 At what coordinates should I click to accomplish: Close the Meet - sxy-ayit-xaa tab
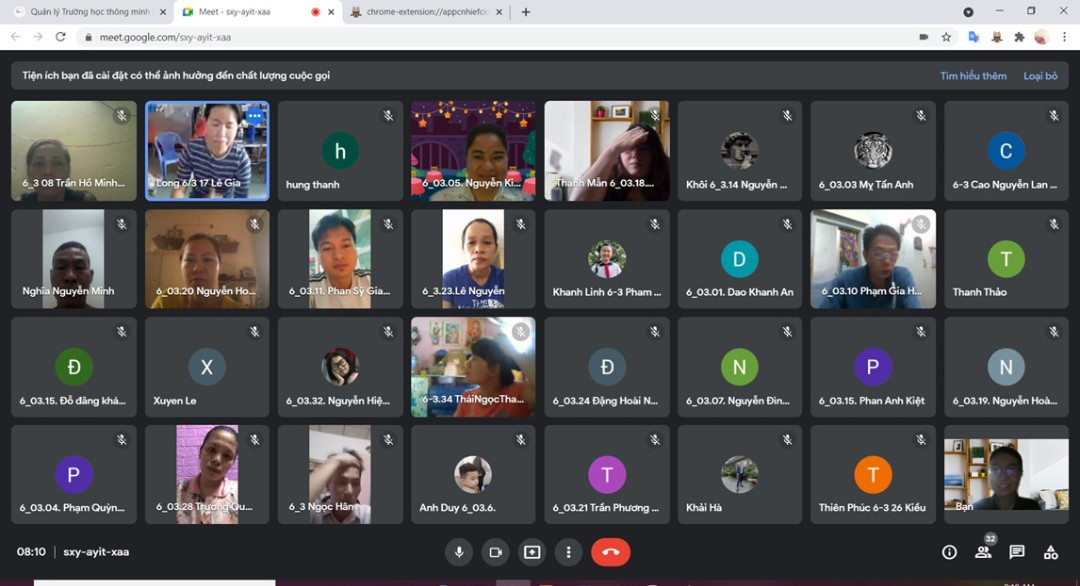pos(331,12)
